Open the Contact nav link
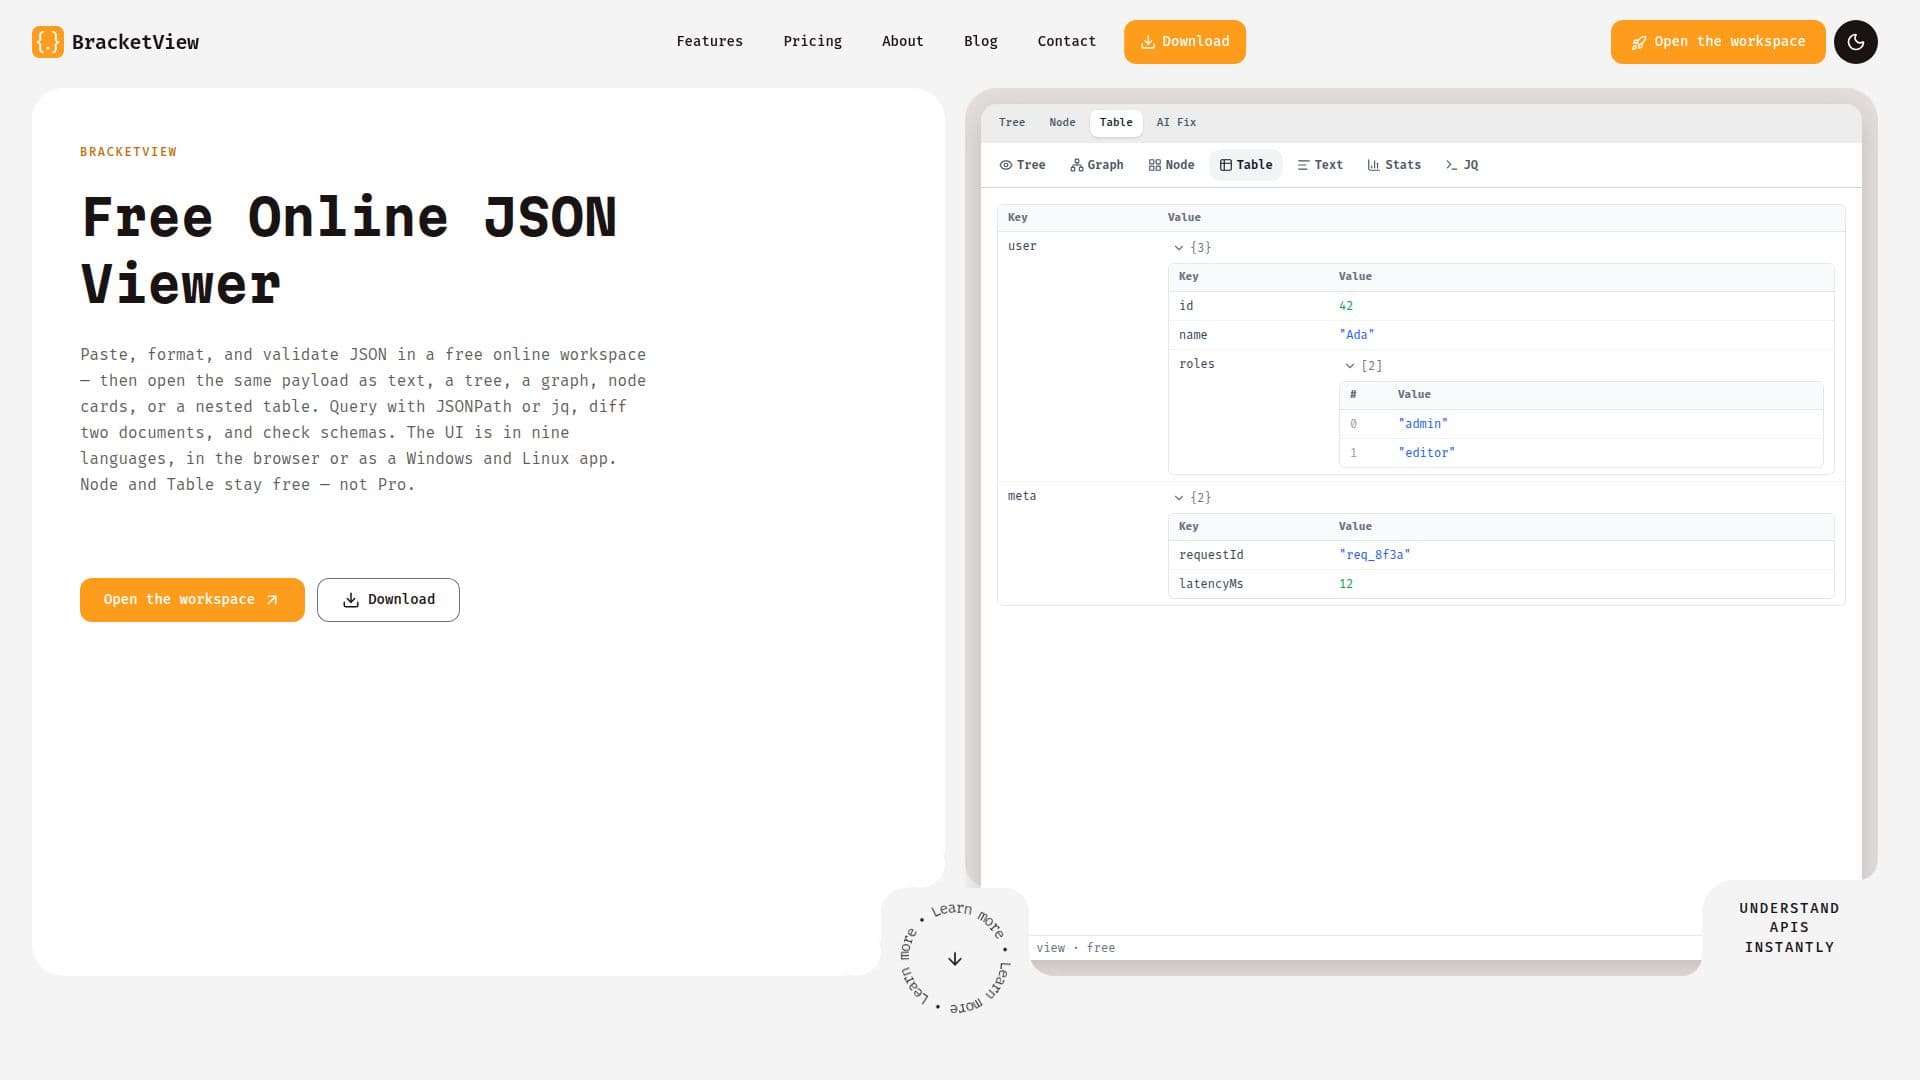The width and height of the screenshot is (1920, 1080). pyautogui.click(x=1066, y=42)
